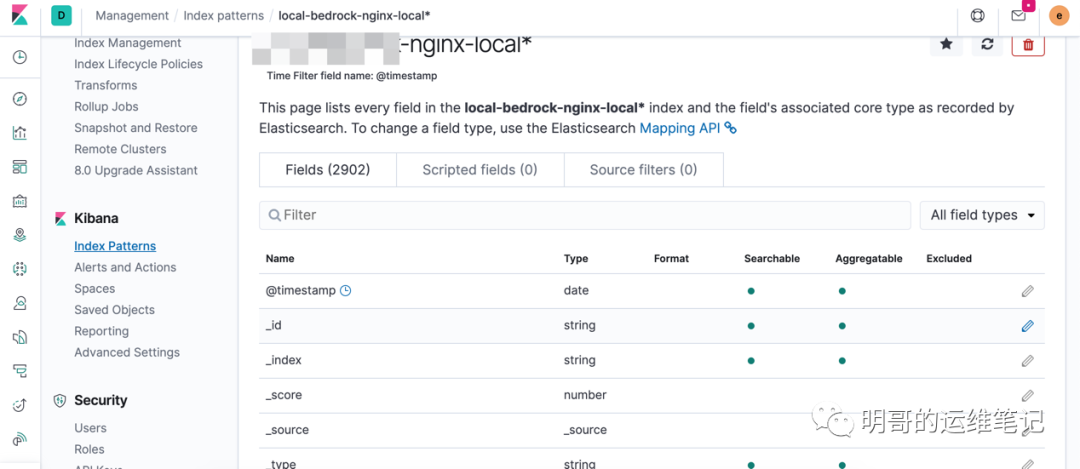The image size is (1080, 469).
Task: Open Machine Learning icon in sidebar
Action: pyautogui.click(x=20, y=269)
